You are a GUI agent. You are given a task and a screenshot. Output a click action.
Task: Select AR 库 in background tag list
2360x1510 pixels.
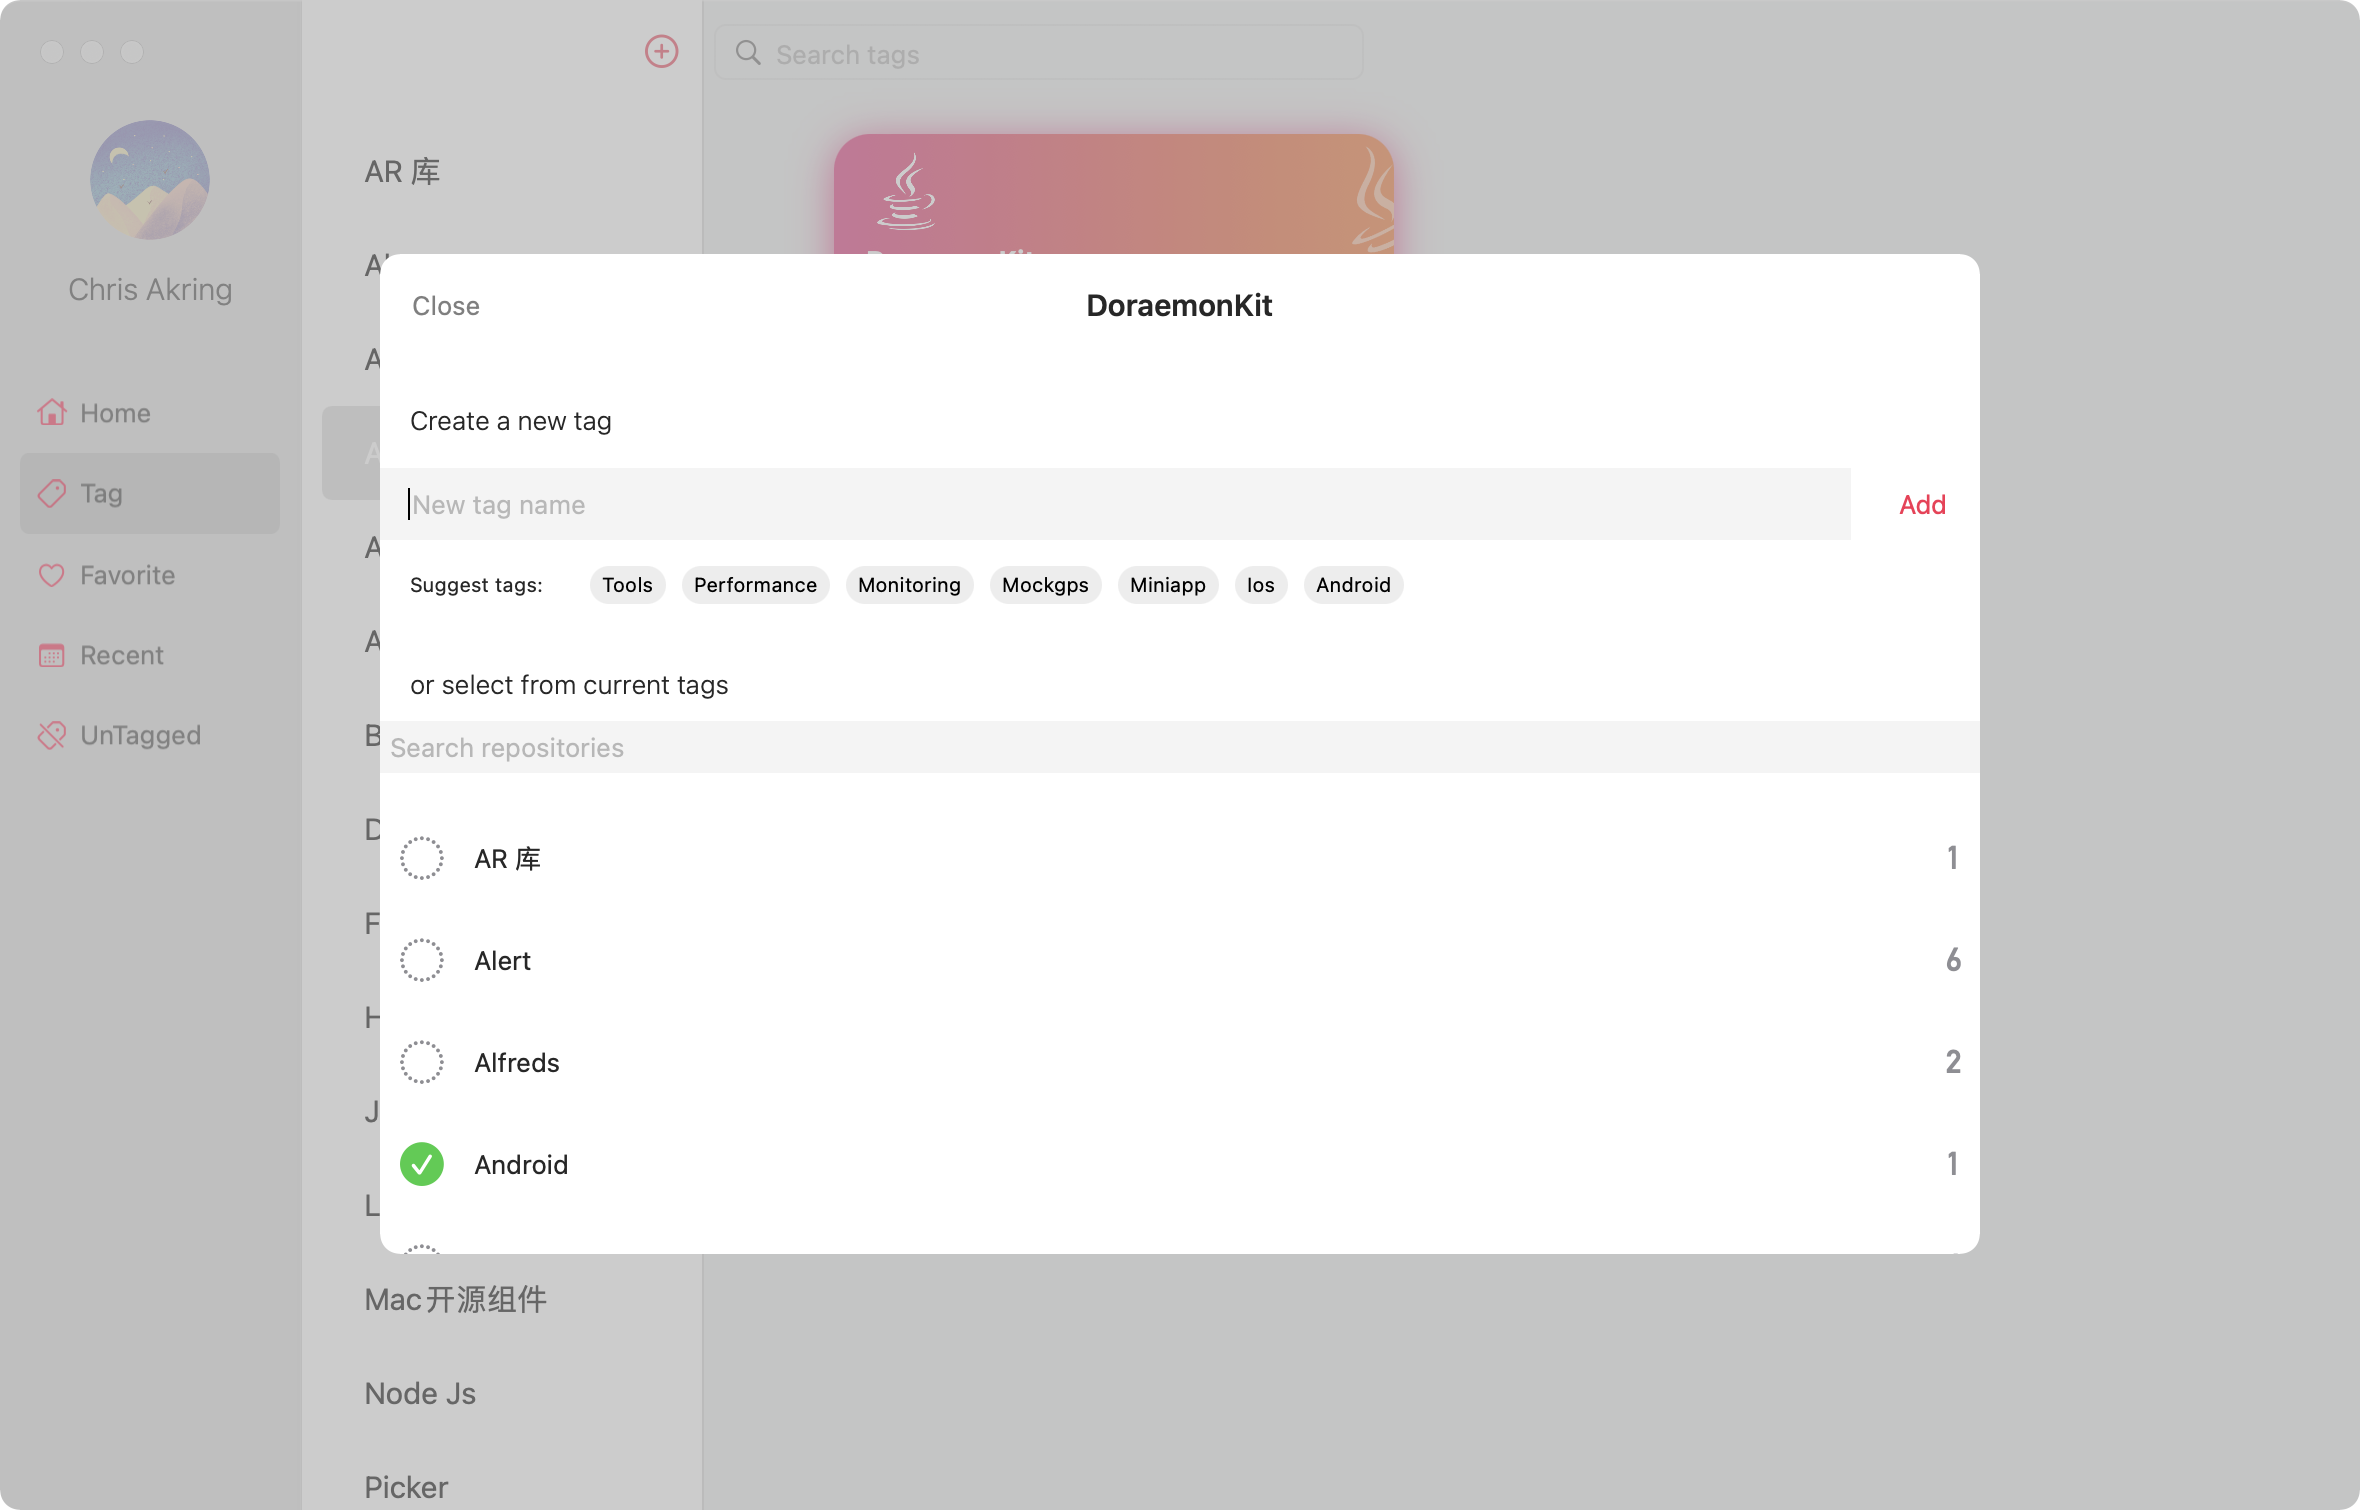pos(402,172)
